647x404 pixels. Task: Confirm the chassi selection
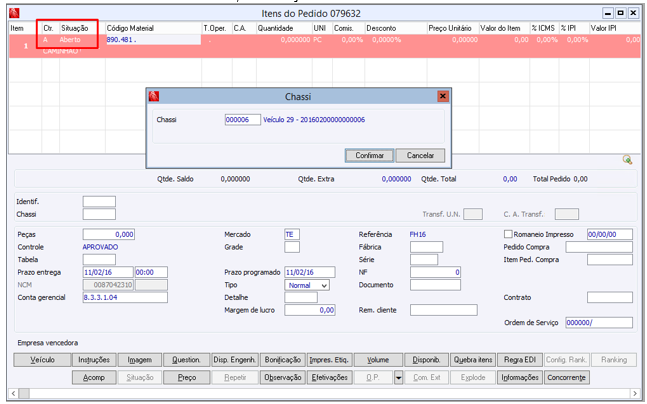369,156
